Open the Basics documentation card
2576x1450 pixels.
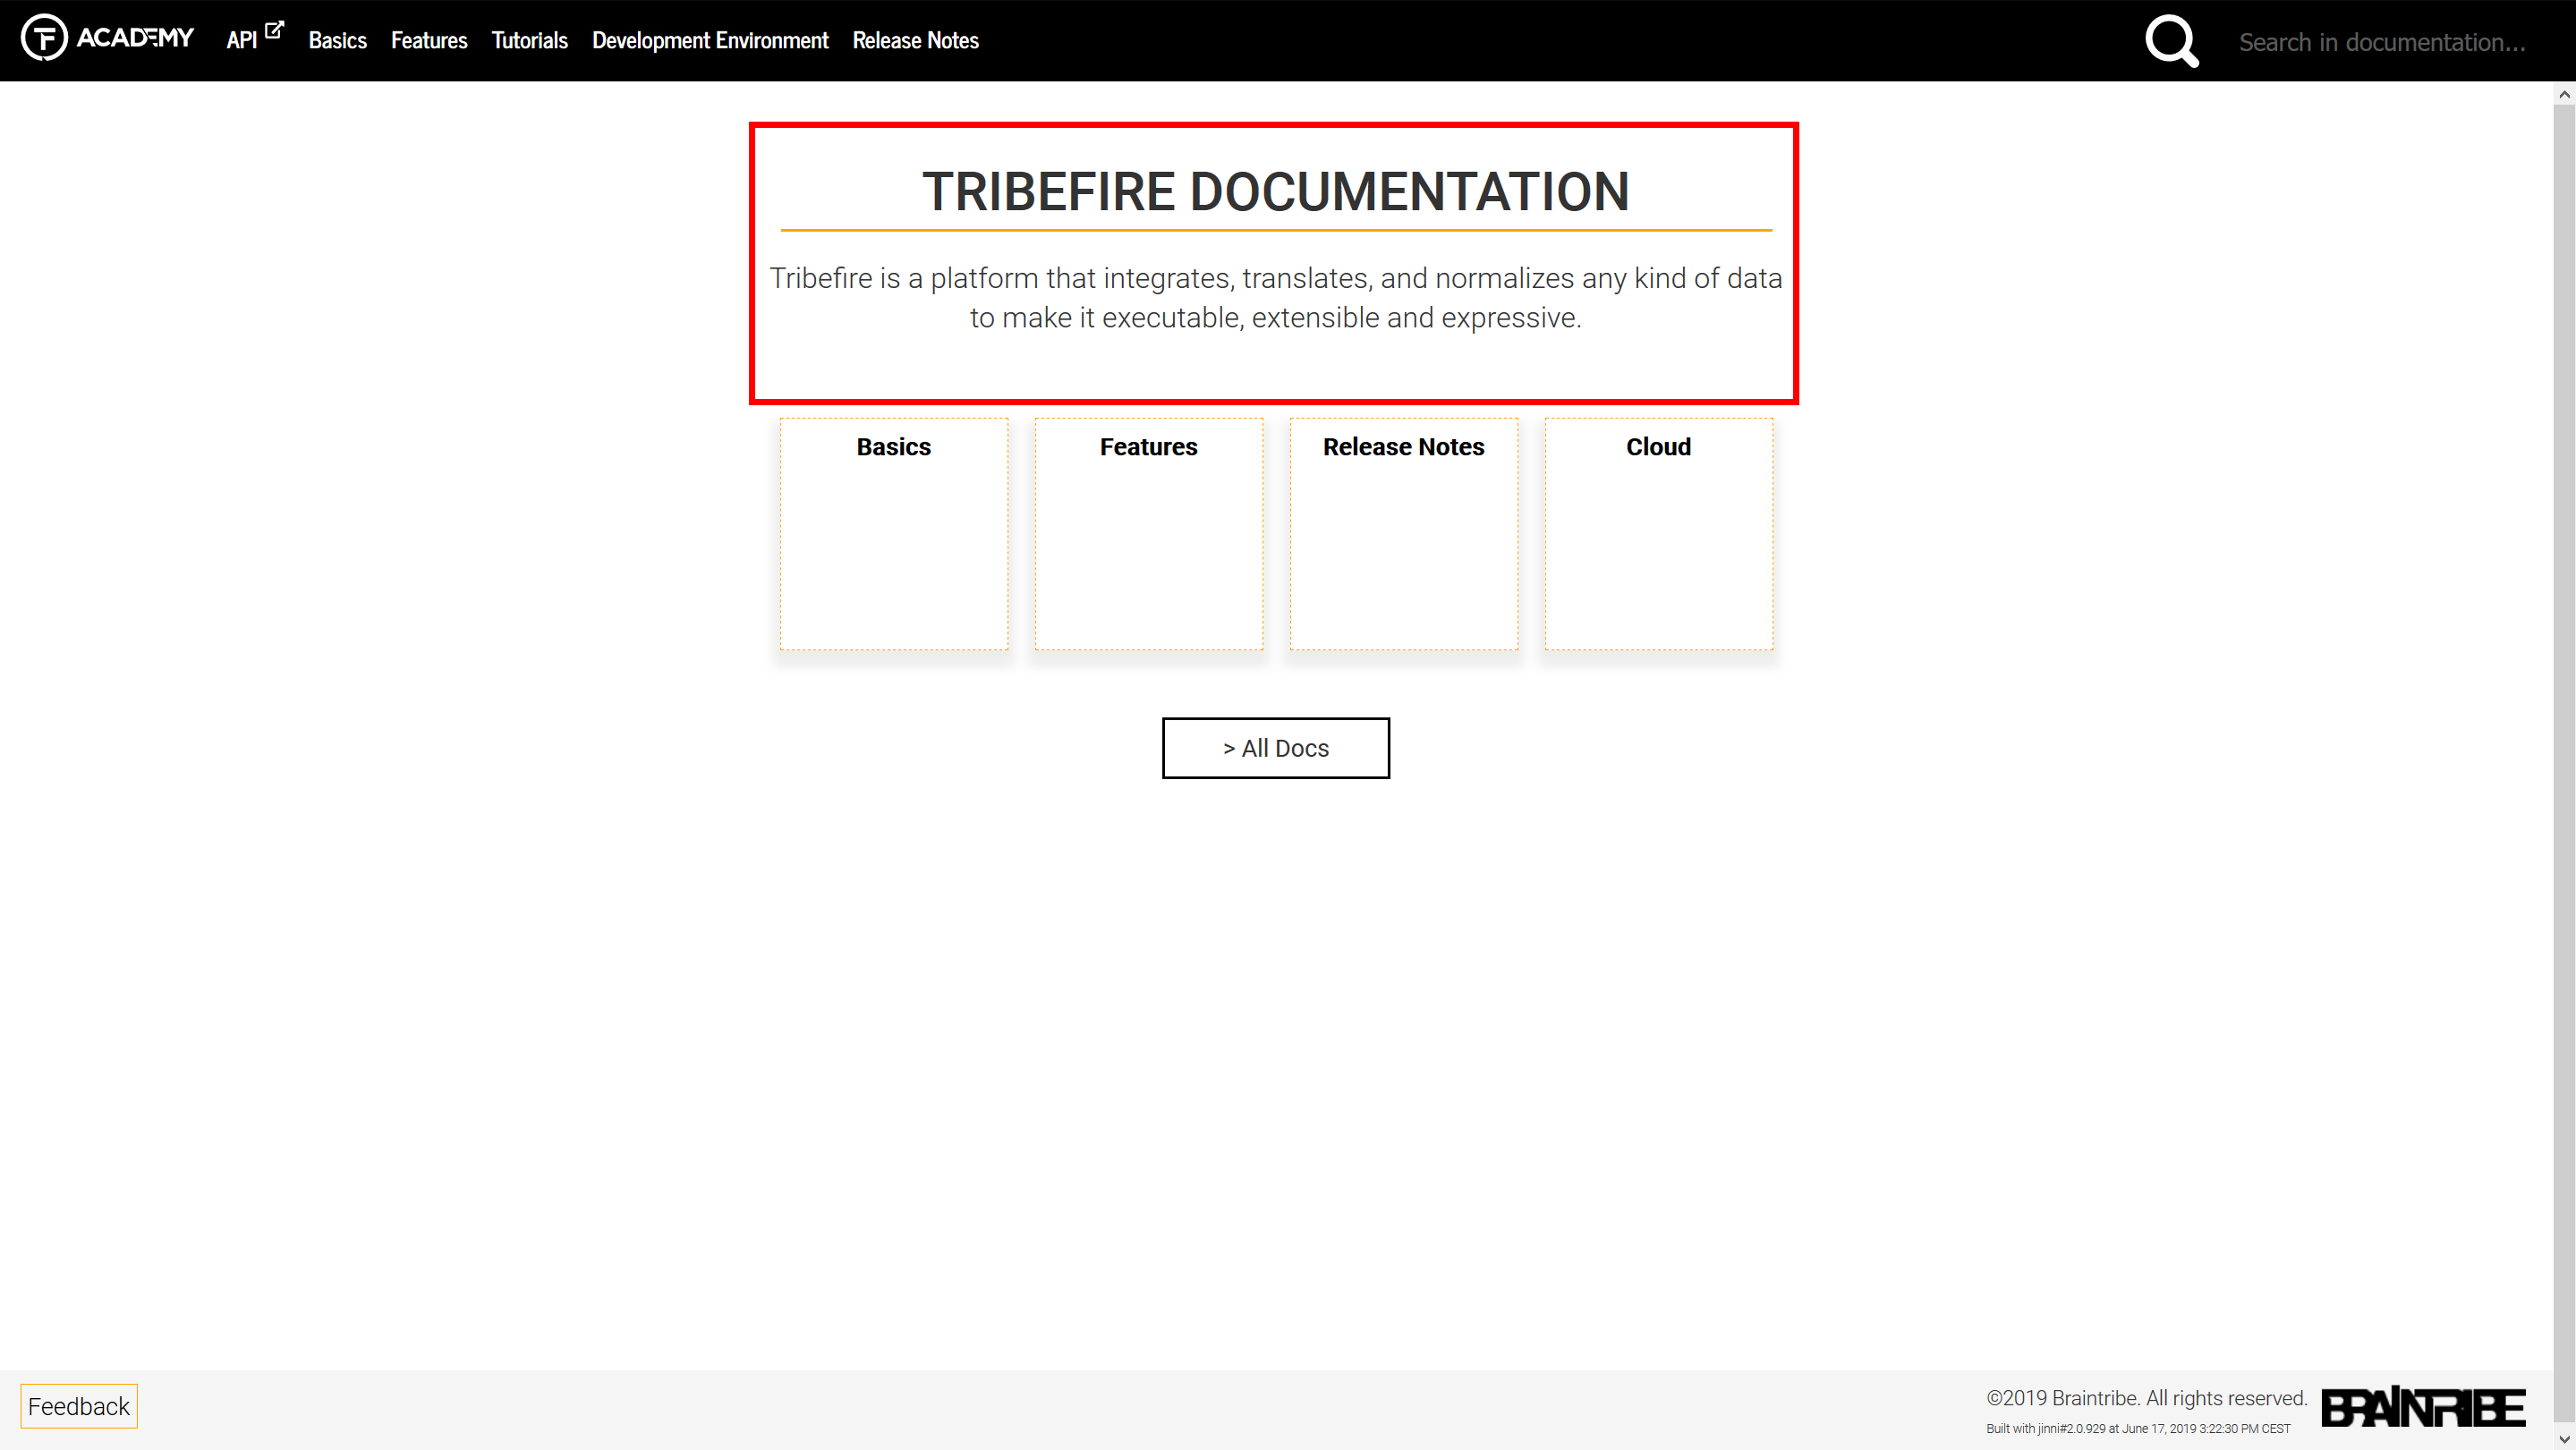[893, 533]
